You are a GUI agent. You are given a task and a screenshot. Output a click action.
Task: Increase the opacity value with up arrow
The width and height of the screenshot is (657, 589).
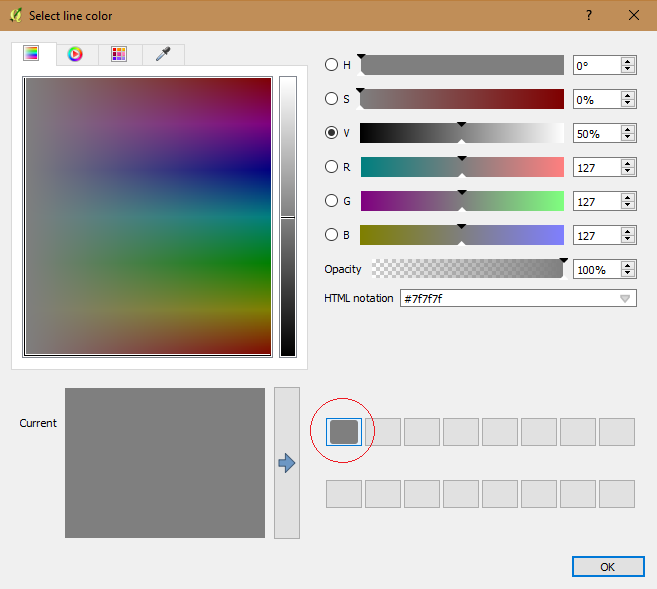point(628,265)
